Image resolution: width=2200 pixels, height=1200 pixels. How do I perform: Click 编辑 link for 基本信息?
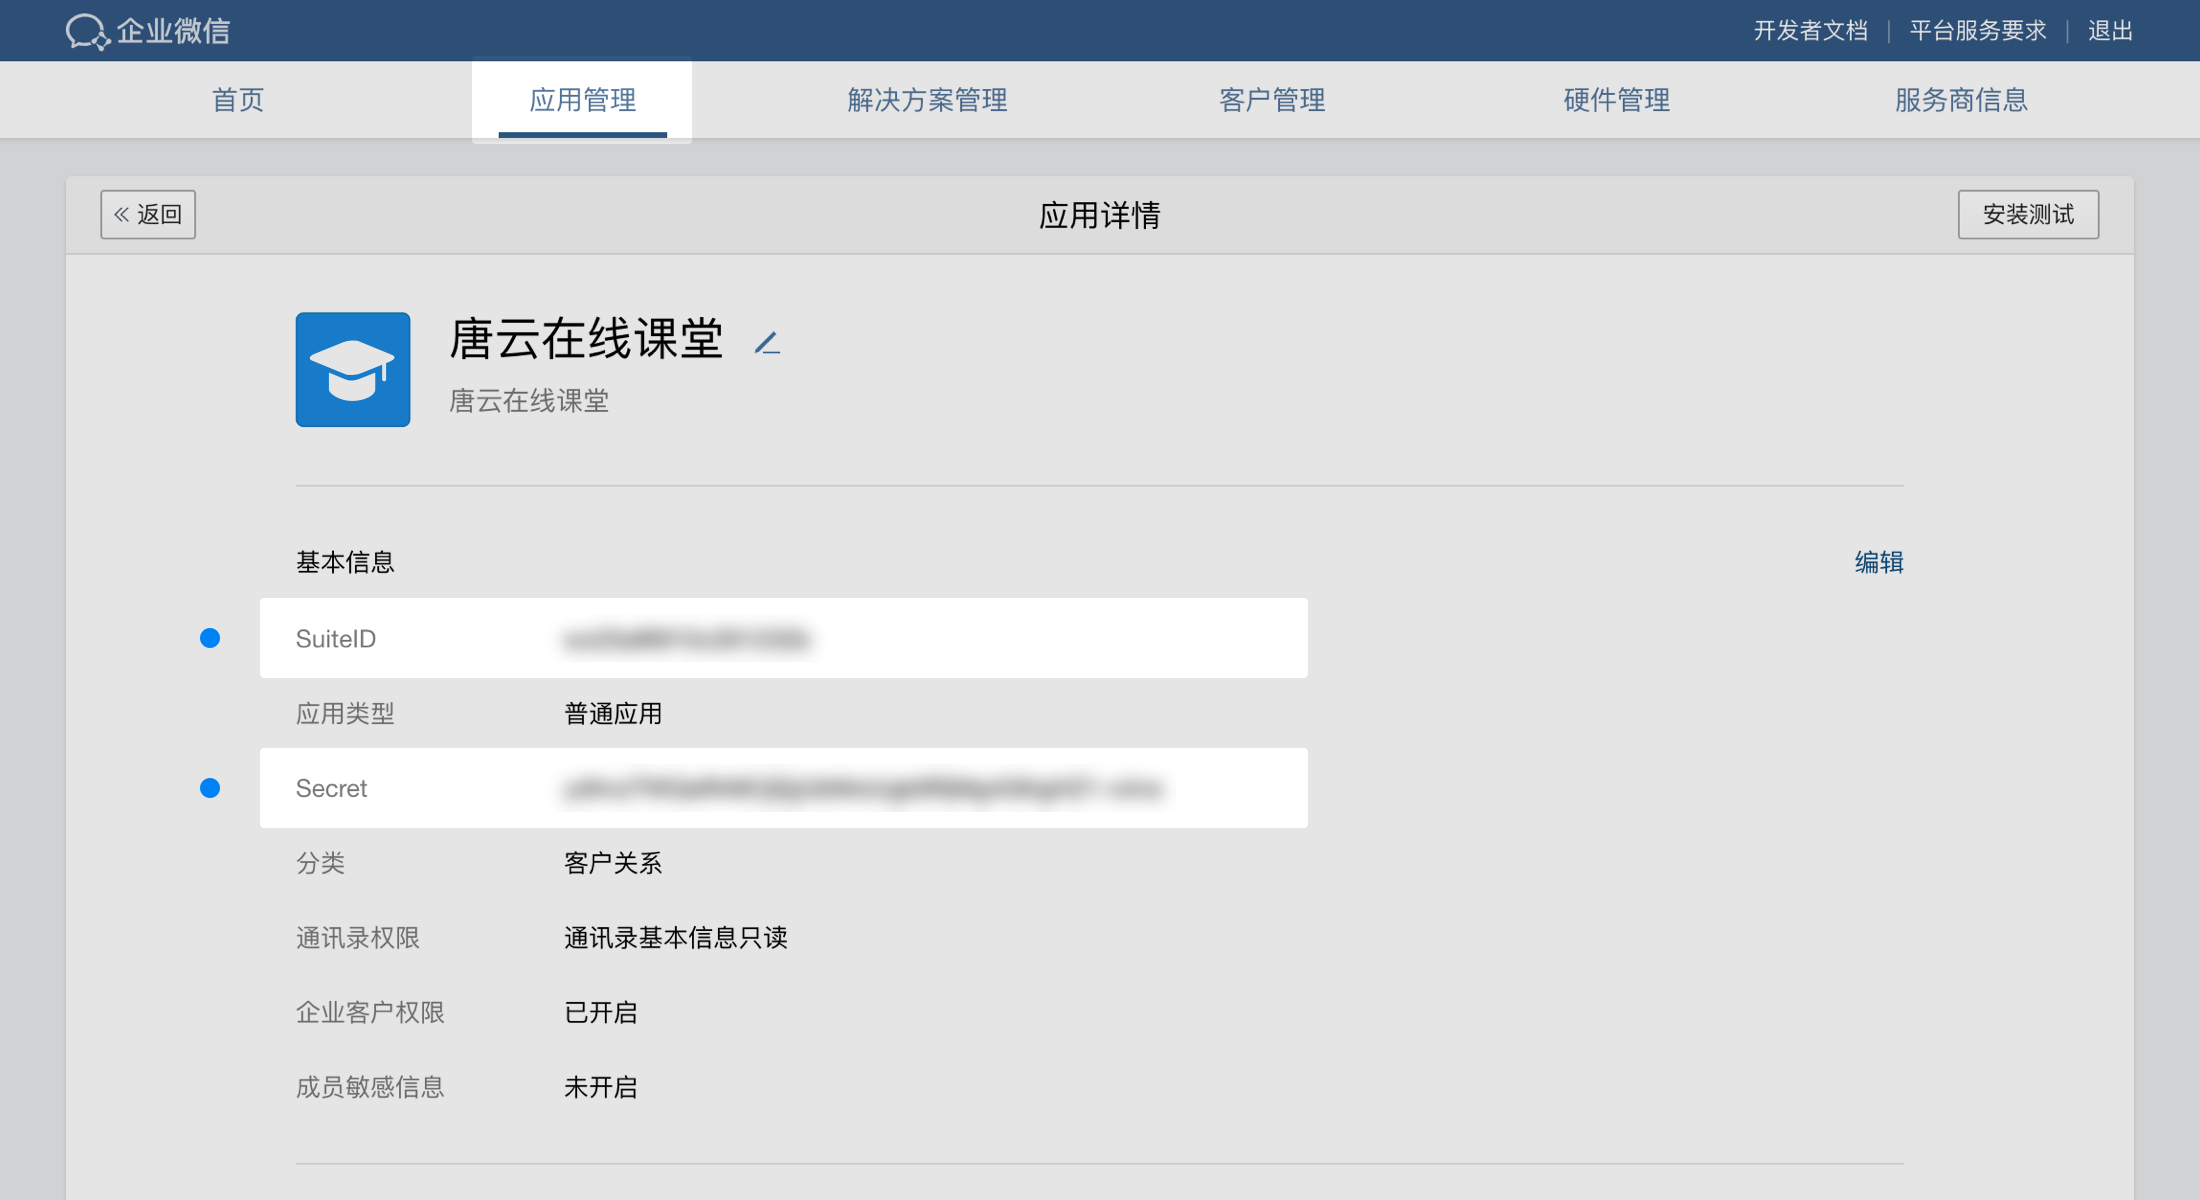point(1879,562)
